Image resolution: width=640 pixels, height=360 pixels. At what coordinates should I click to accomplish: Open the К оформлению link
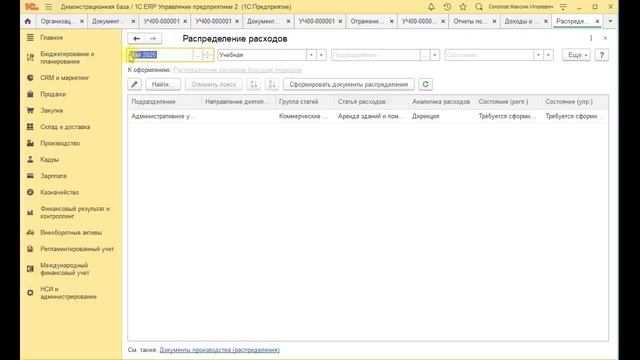tap(238, 70)
